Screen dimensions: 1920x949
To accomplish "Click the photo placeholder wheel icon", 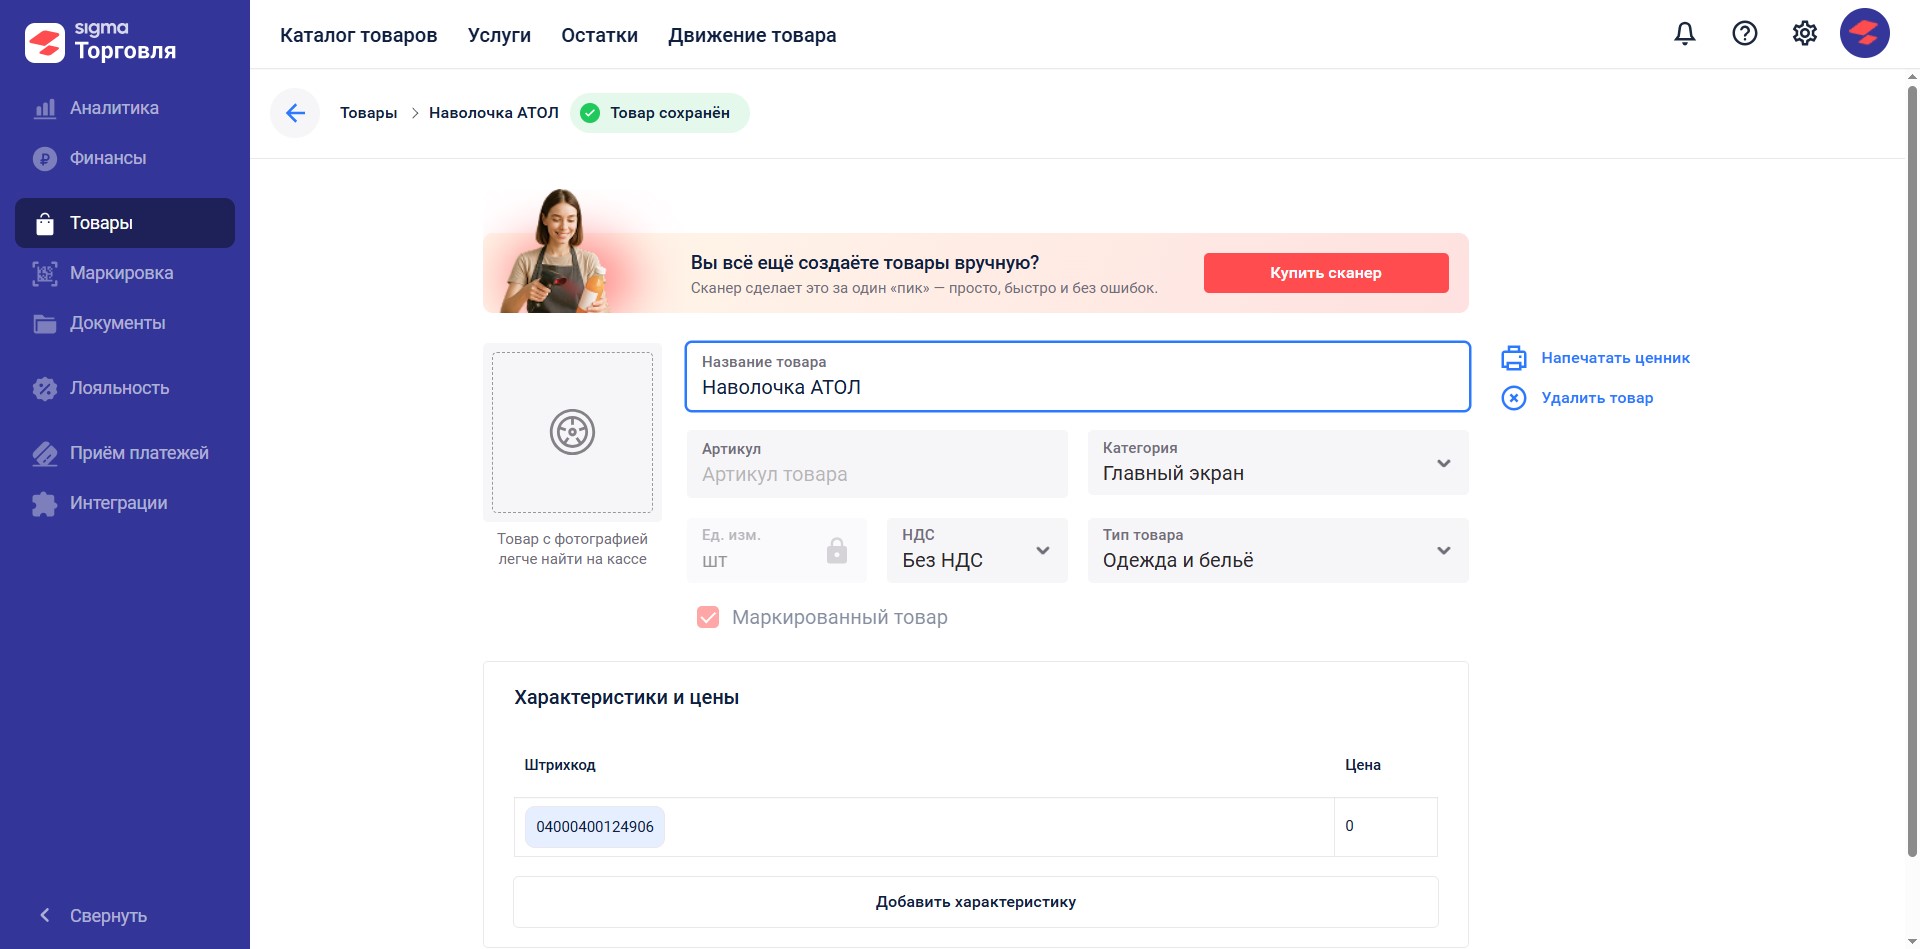I will (x=572, y=432).
